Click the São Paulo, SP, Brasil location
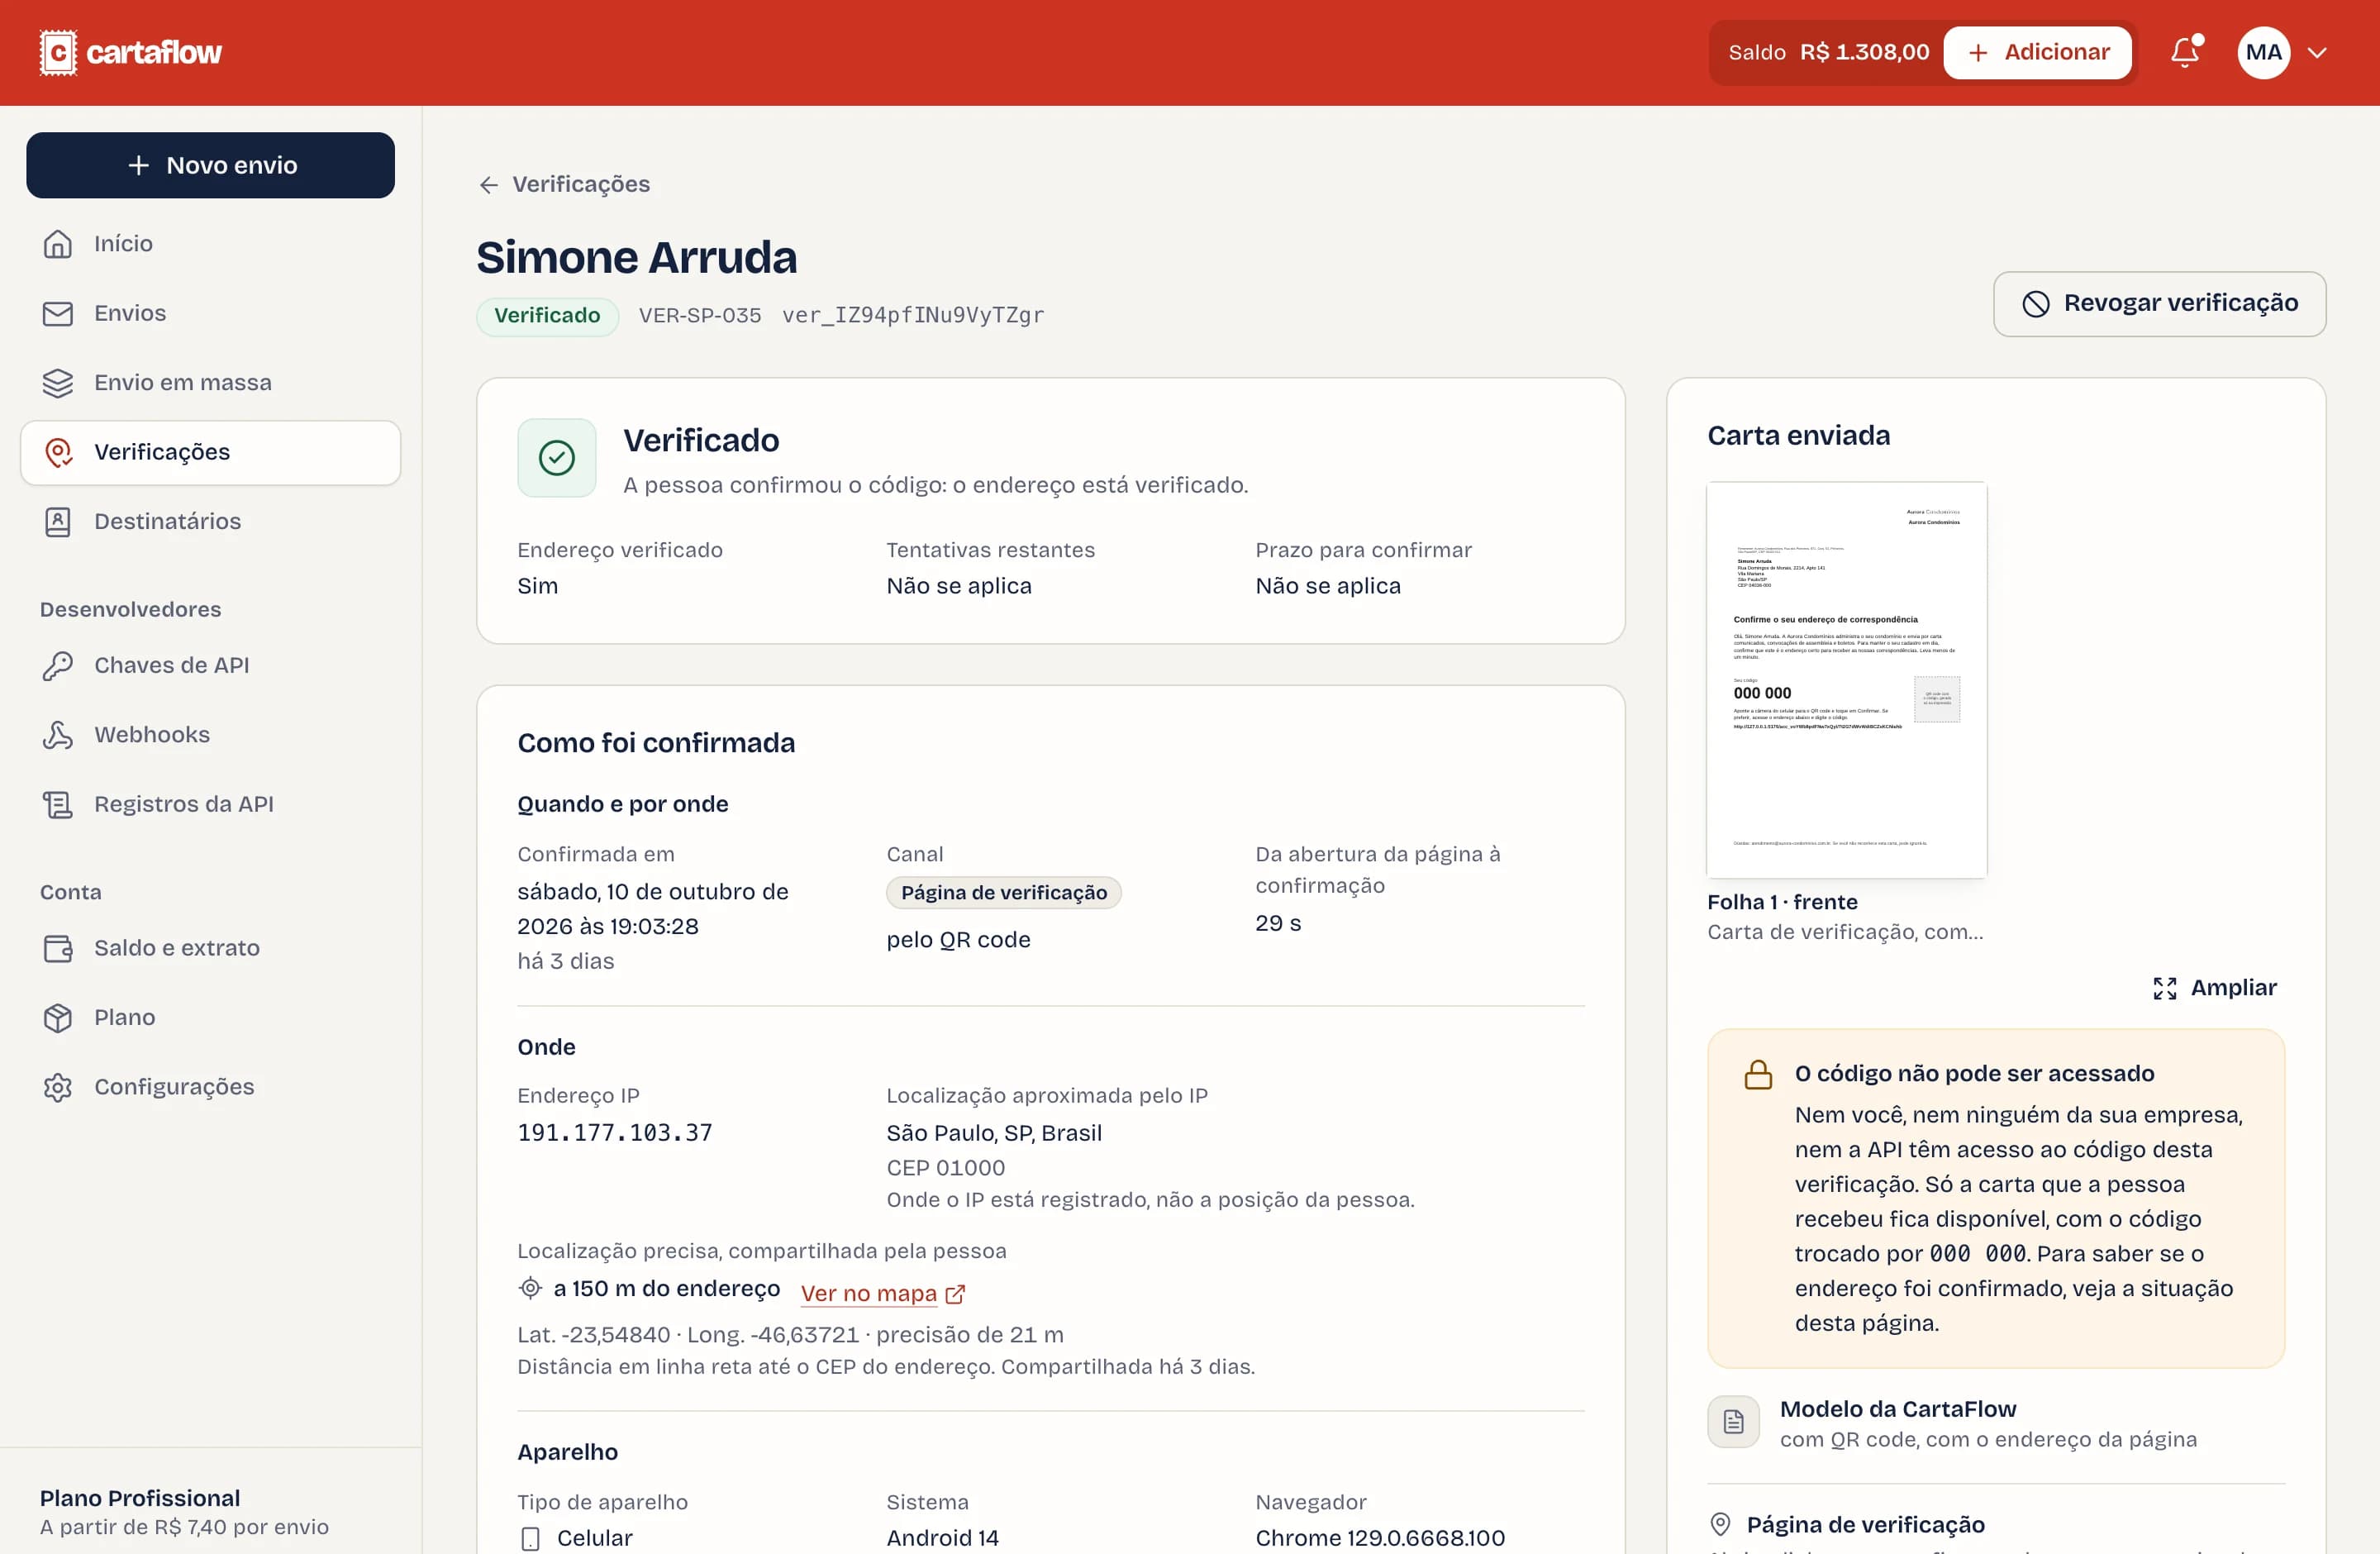 pos(994,1133)
